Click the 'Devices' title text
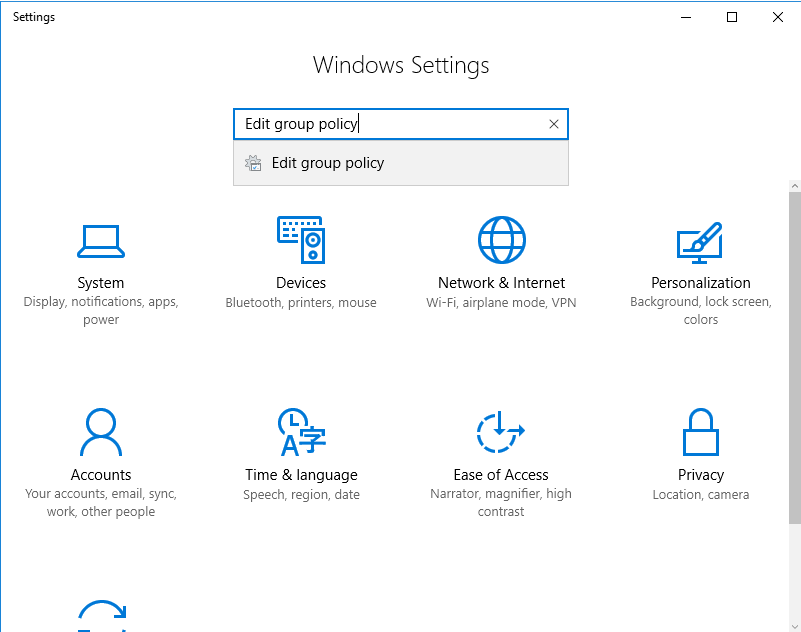Viewport: 801px width, 632px height. coord(301,283)
